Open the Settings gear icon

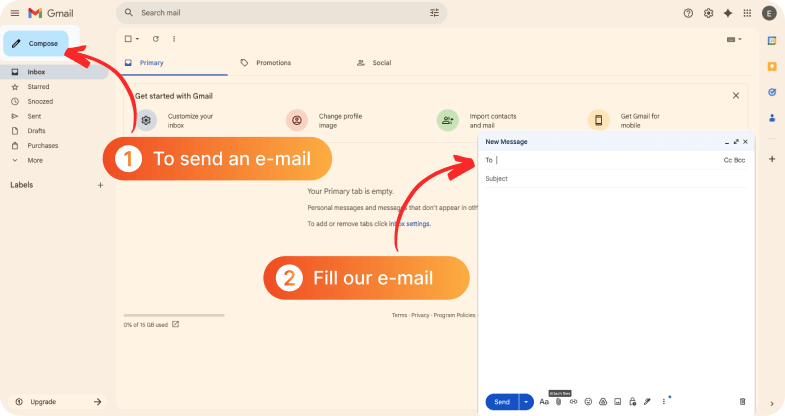coord(708,14)
